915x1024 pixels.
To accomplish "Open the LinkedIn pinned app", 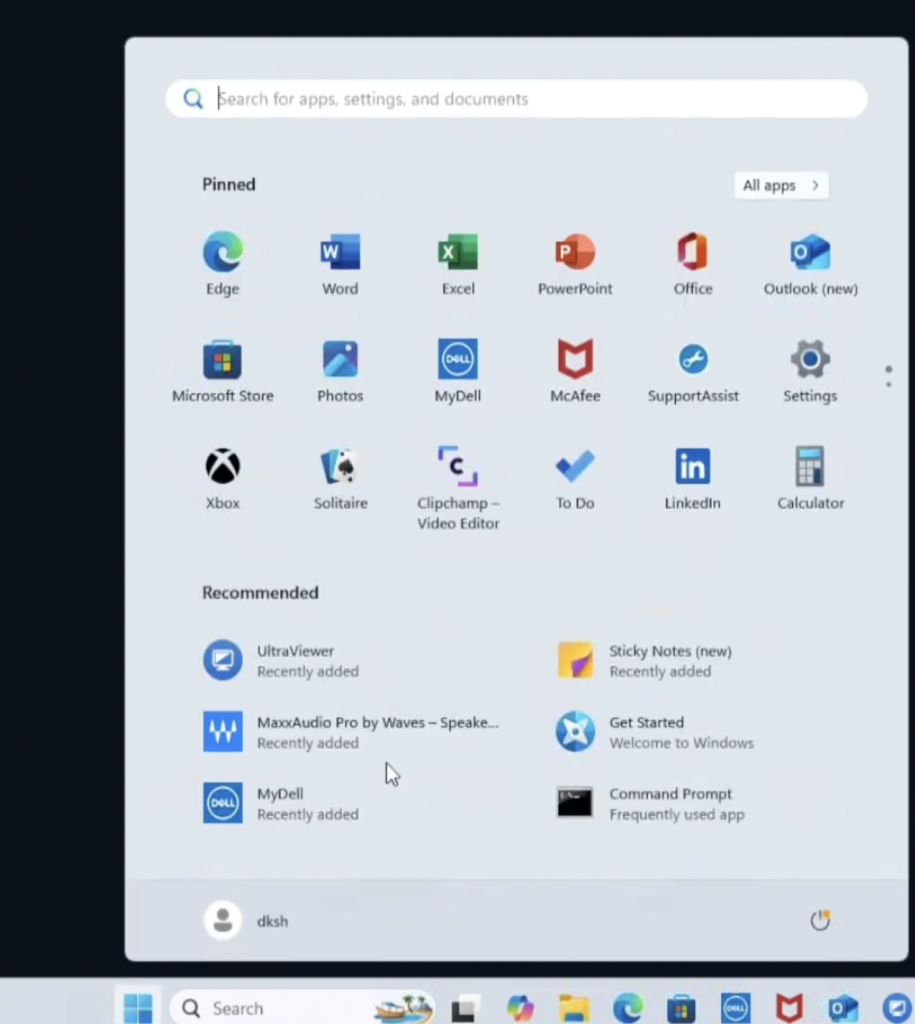I will pyautogui.click(x=693, y=476).
